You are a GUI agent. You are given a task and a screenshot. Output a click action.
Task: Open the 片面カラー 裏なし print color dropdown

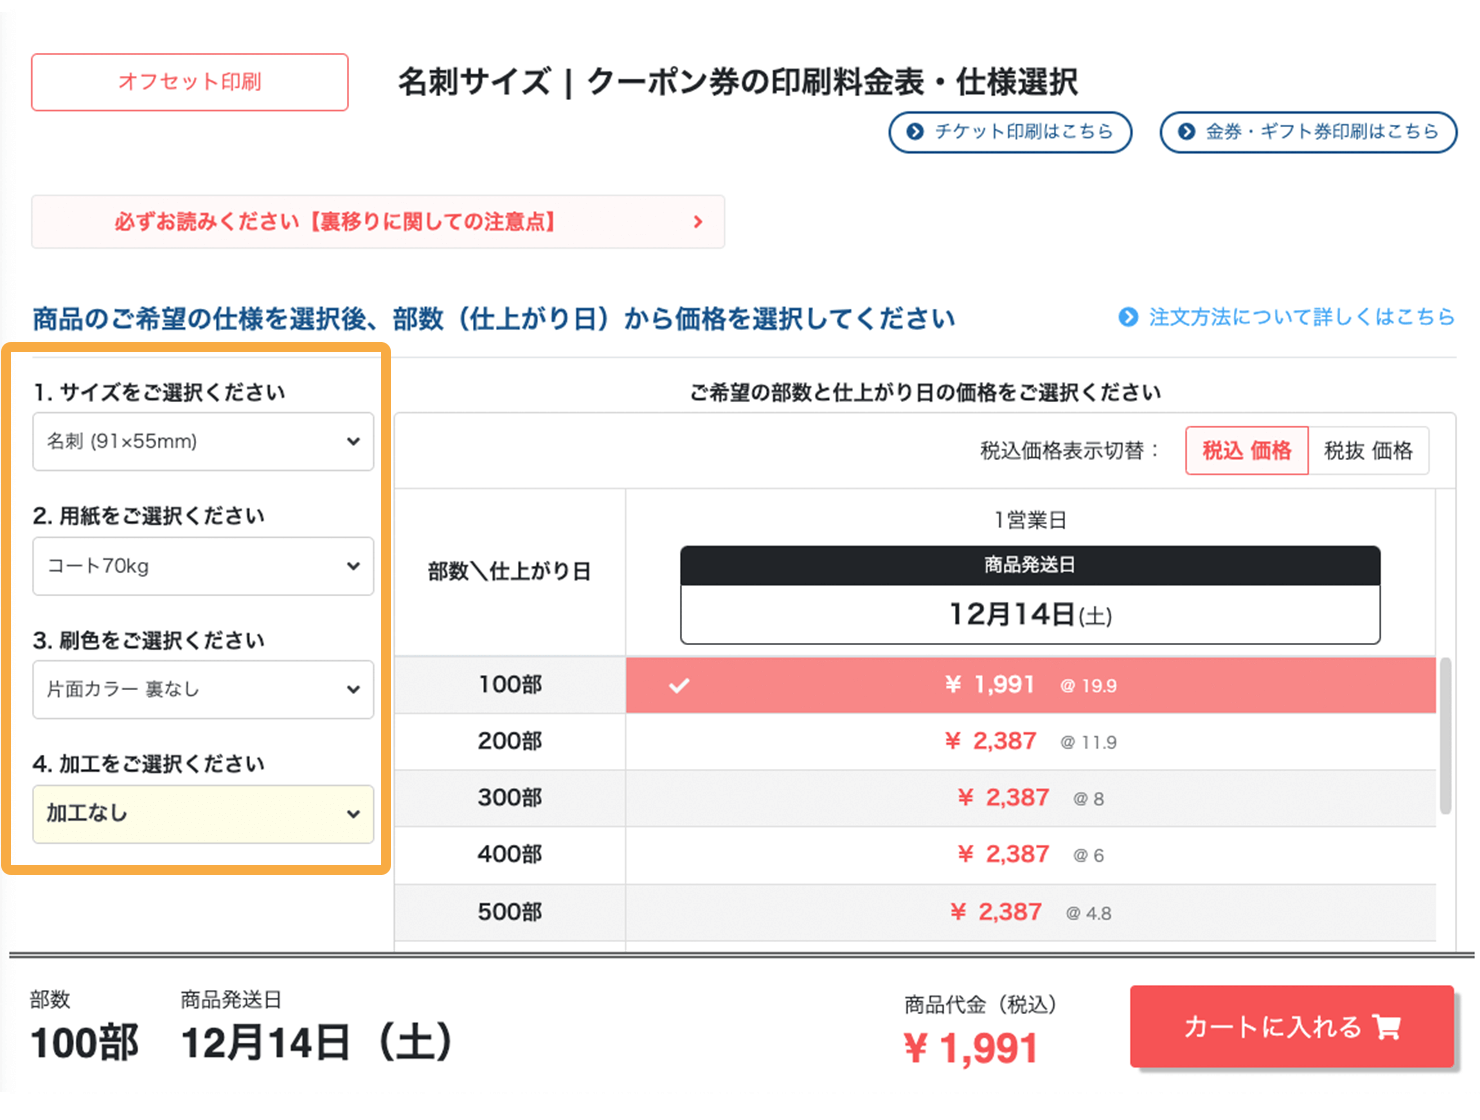point(203,689)
